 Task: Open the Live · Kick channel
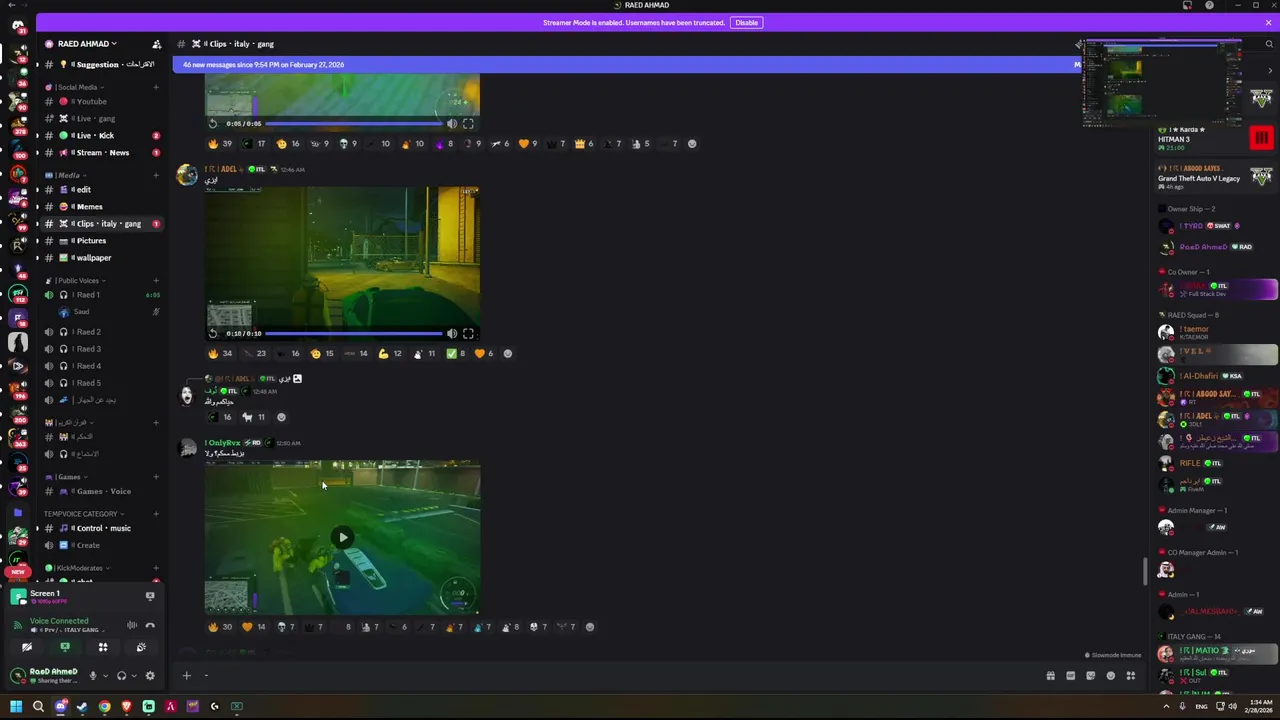click(x=103, y=135)
